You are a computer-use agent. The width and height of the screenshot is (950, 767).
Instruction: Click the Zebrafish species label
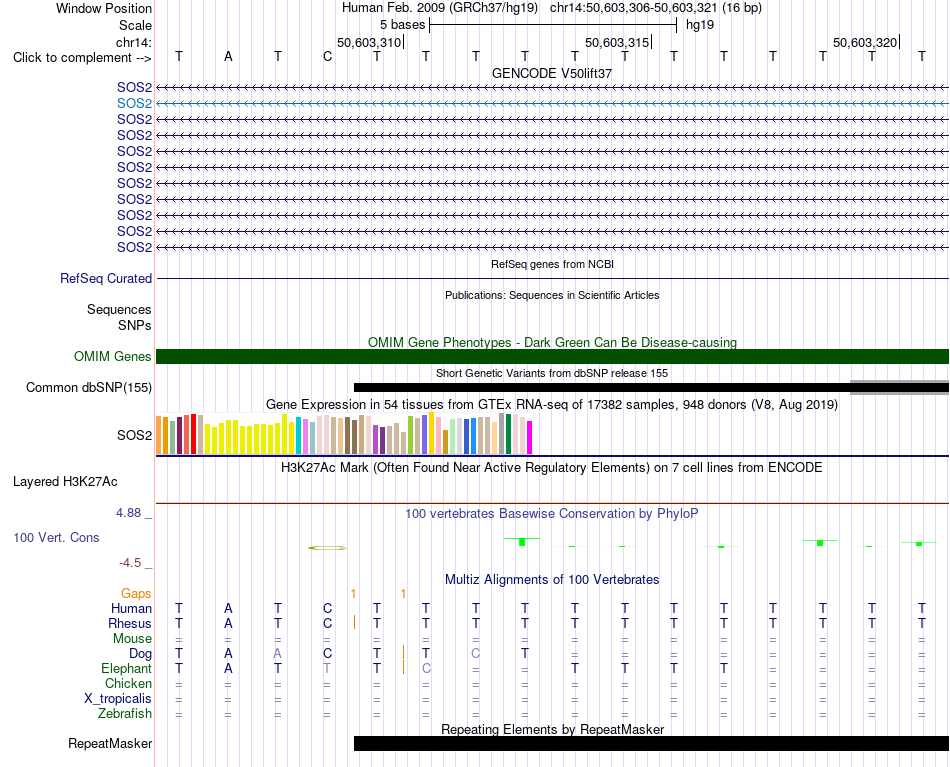click(125, 714)
